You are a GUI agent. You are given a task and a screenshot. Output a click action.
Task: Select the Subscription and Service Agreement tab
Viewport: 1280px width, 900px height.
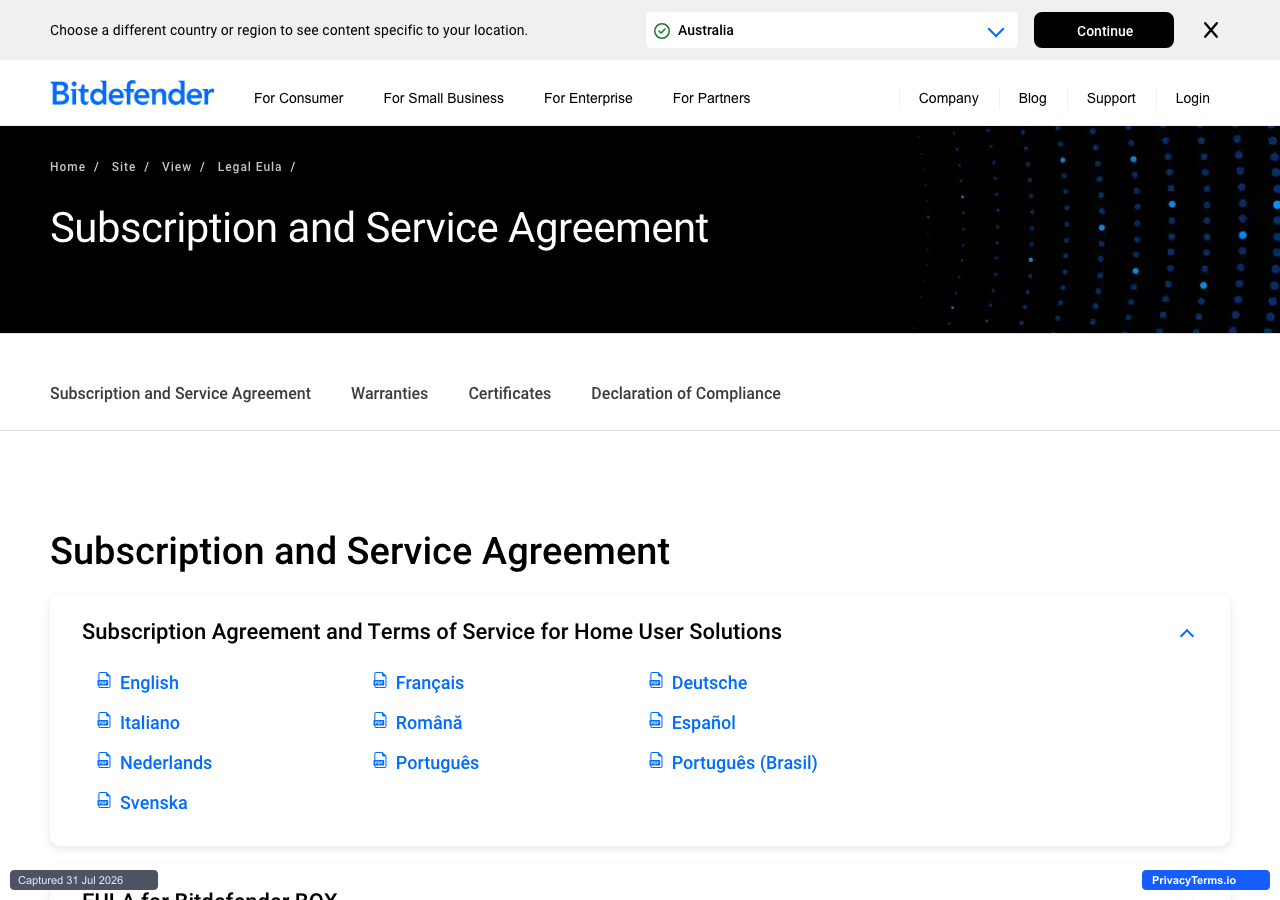pyautogui.click(x=181, y=394)
